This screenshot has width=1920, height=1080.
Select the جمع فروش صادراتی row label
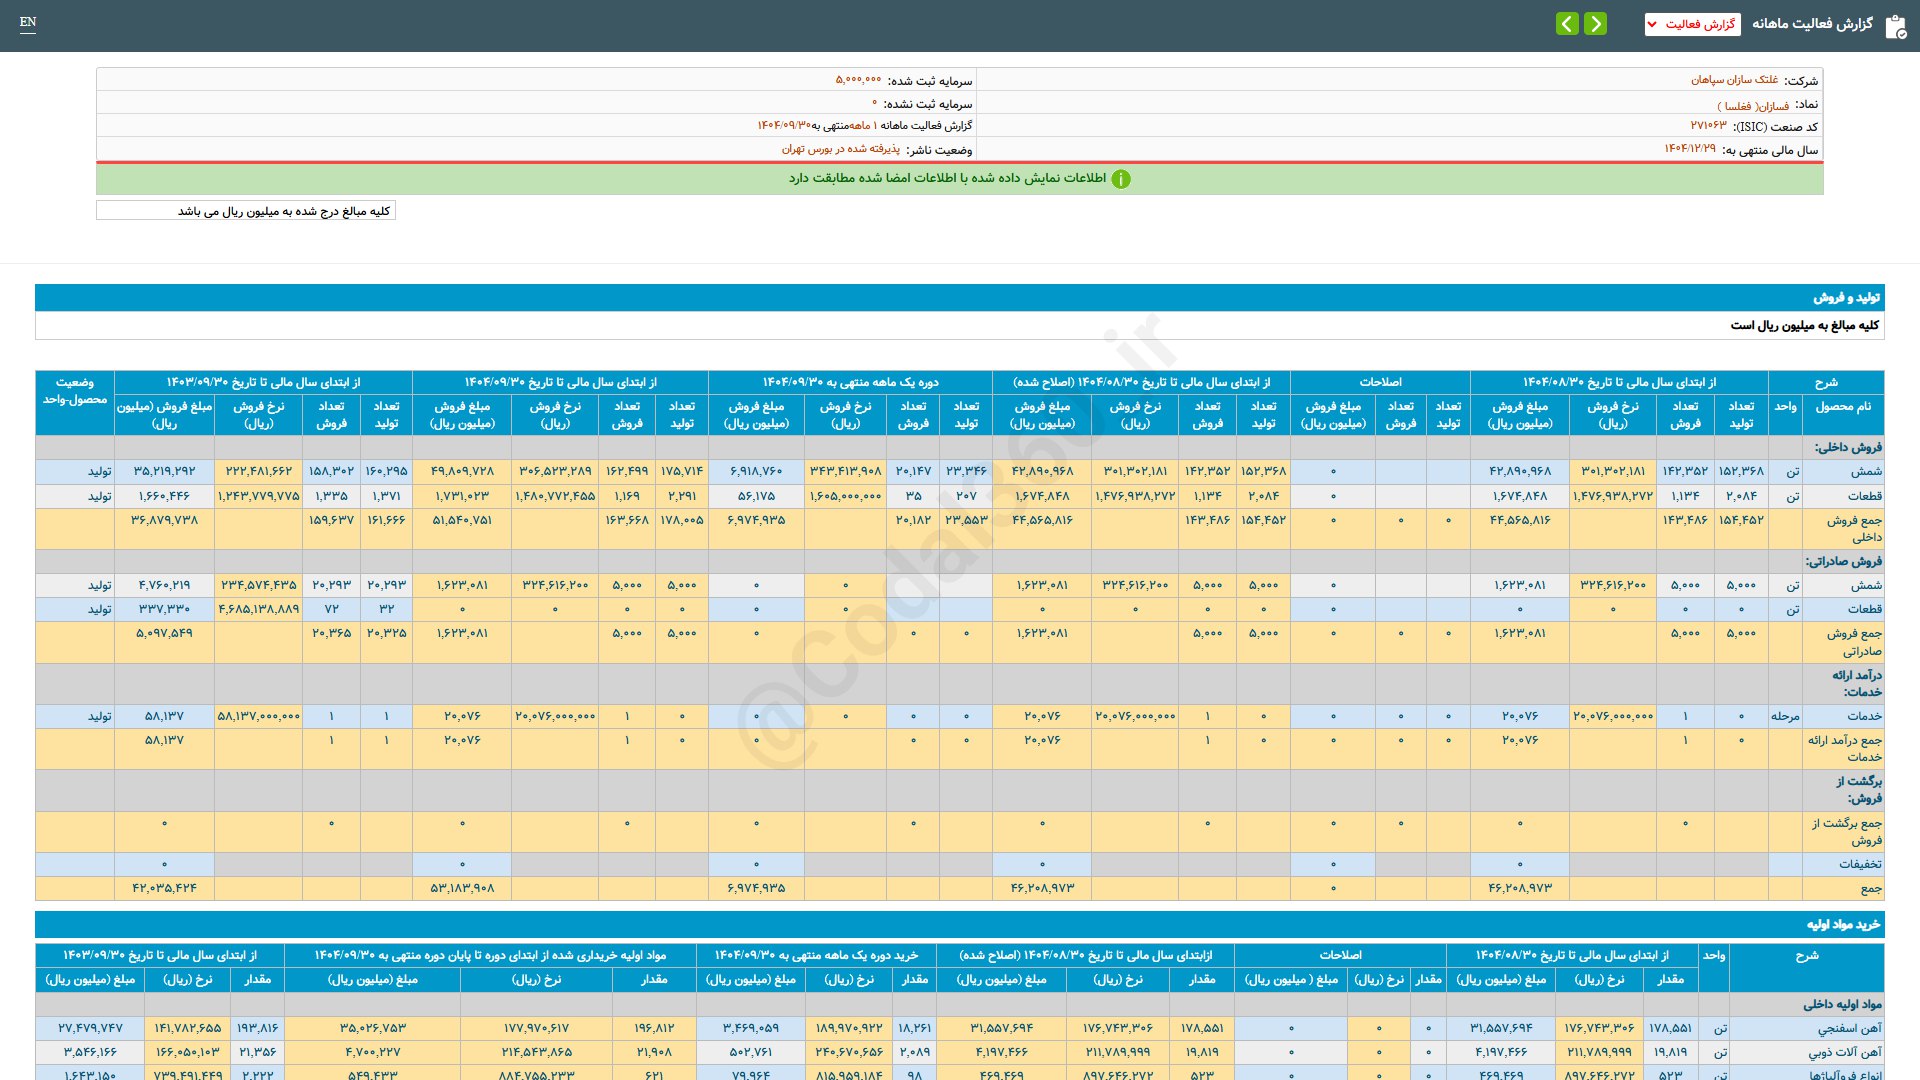click(x=1853, y=642)
